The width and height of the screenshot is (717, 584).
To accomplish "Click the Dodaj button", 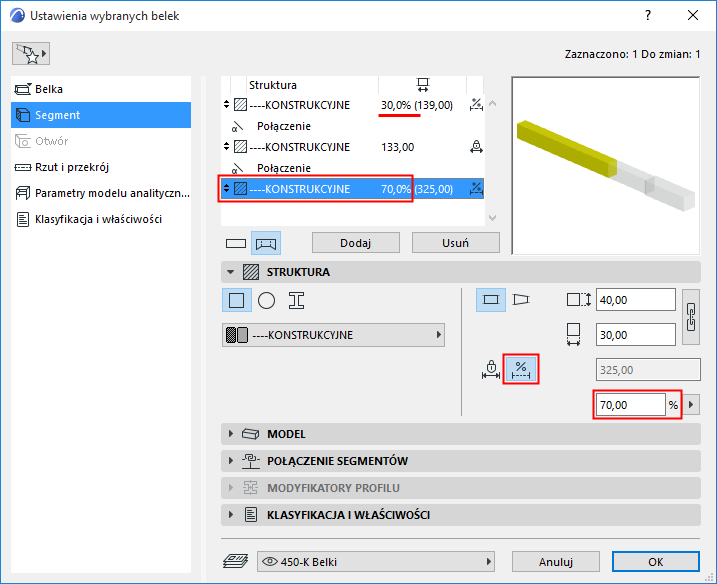I will pyautogui.click(x=356, y=243).
